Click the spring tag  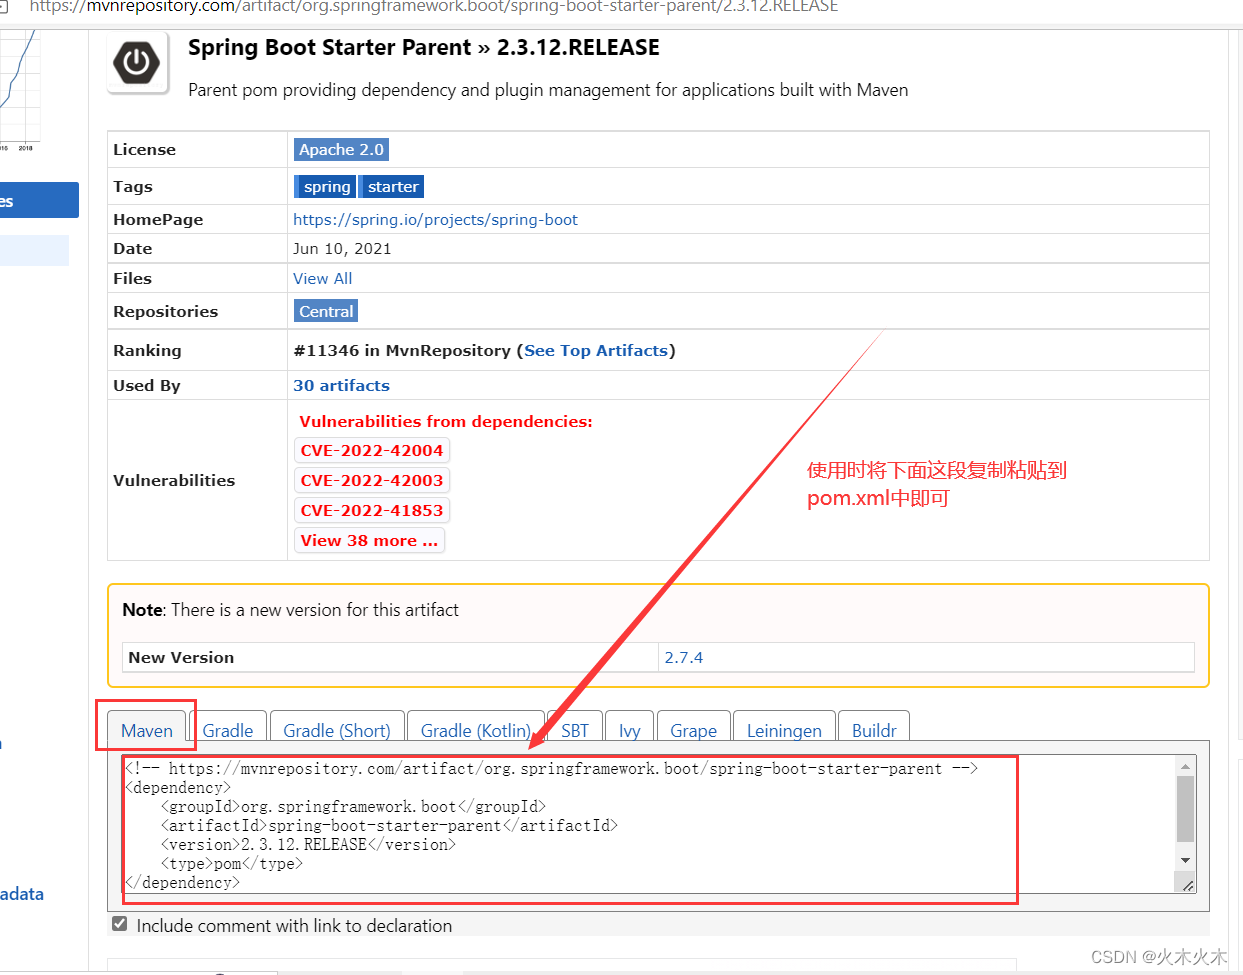(326, 186)
